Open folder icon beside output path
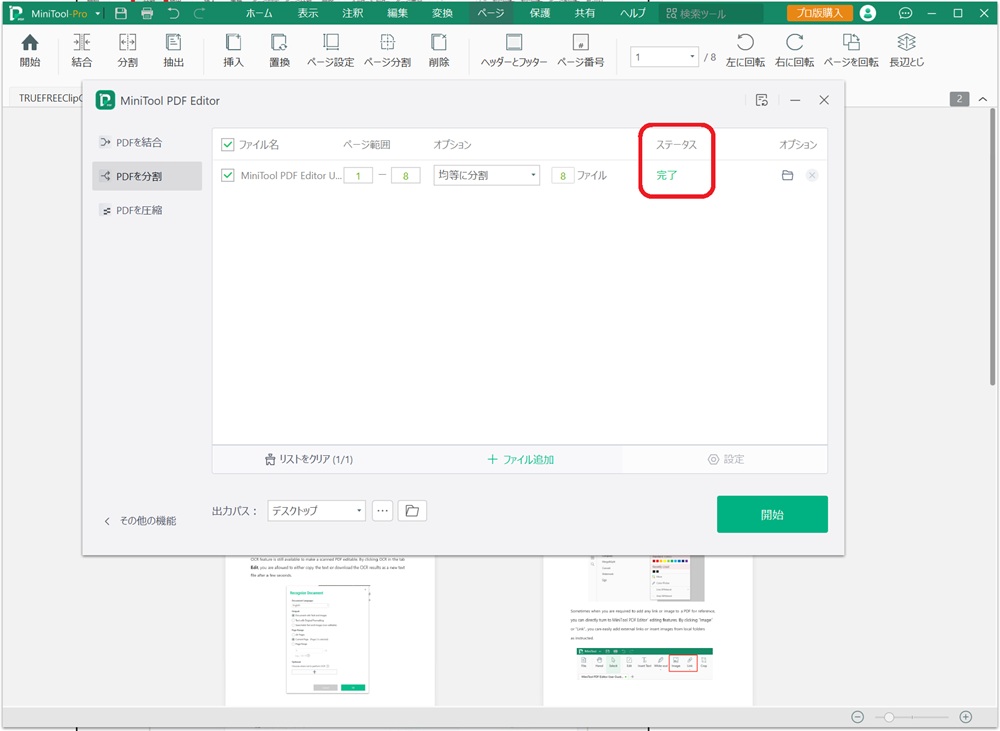Image resolution: width=1000 pixels, height=731 pixels. 412,510
